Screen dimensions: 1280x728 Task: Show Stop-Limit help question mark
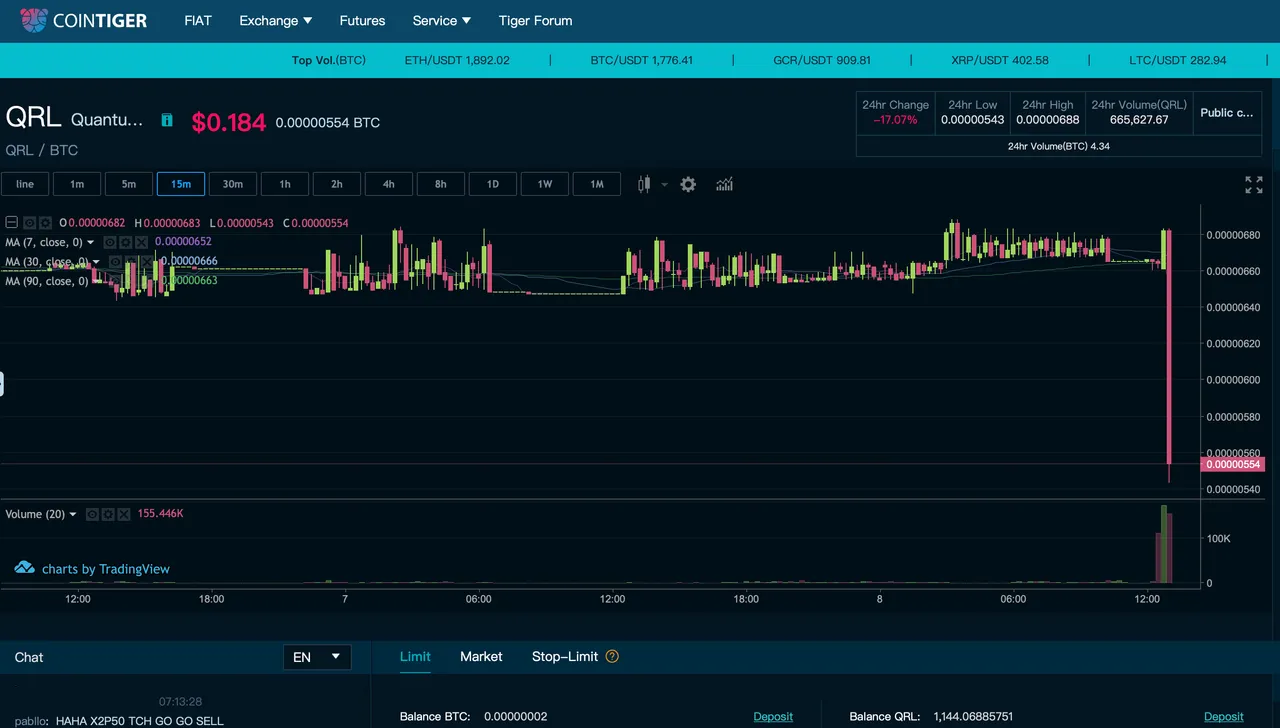pos(613,657)
